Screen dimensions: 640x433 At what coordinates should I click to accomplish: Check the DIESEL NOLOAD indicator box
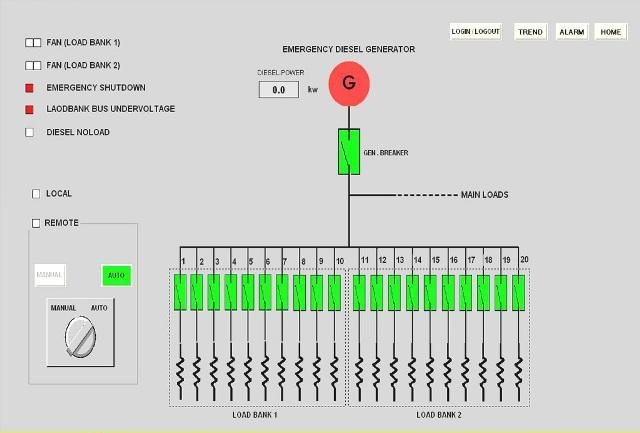point(29,132)
